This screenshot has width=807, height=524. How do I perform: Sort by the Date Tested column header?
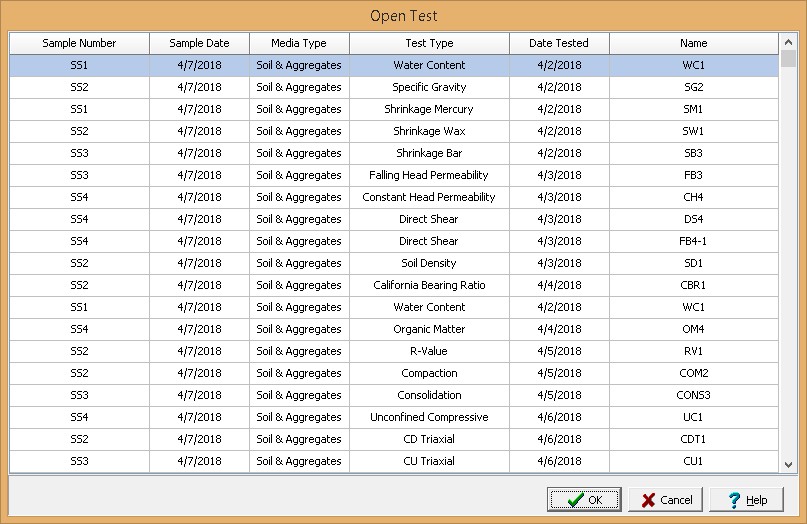coord(559,43)
